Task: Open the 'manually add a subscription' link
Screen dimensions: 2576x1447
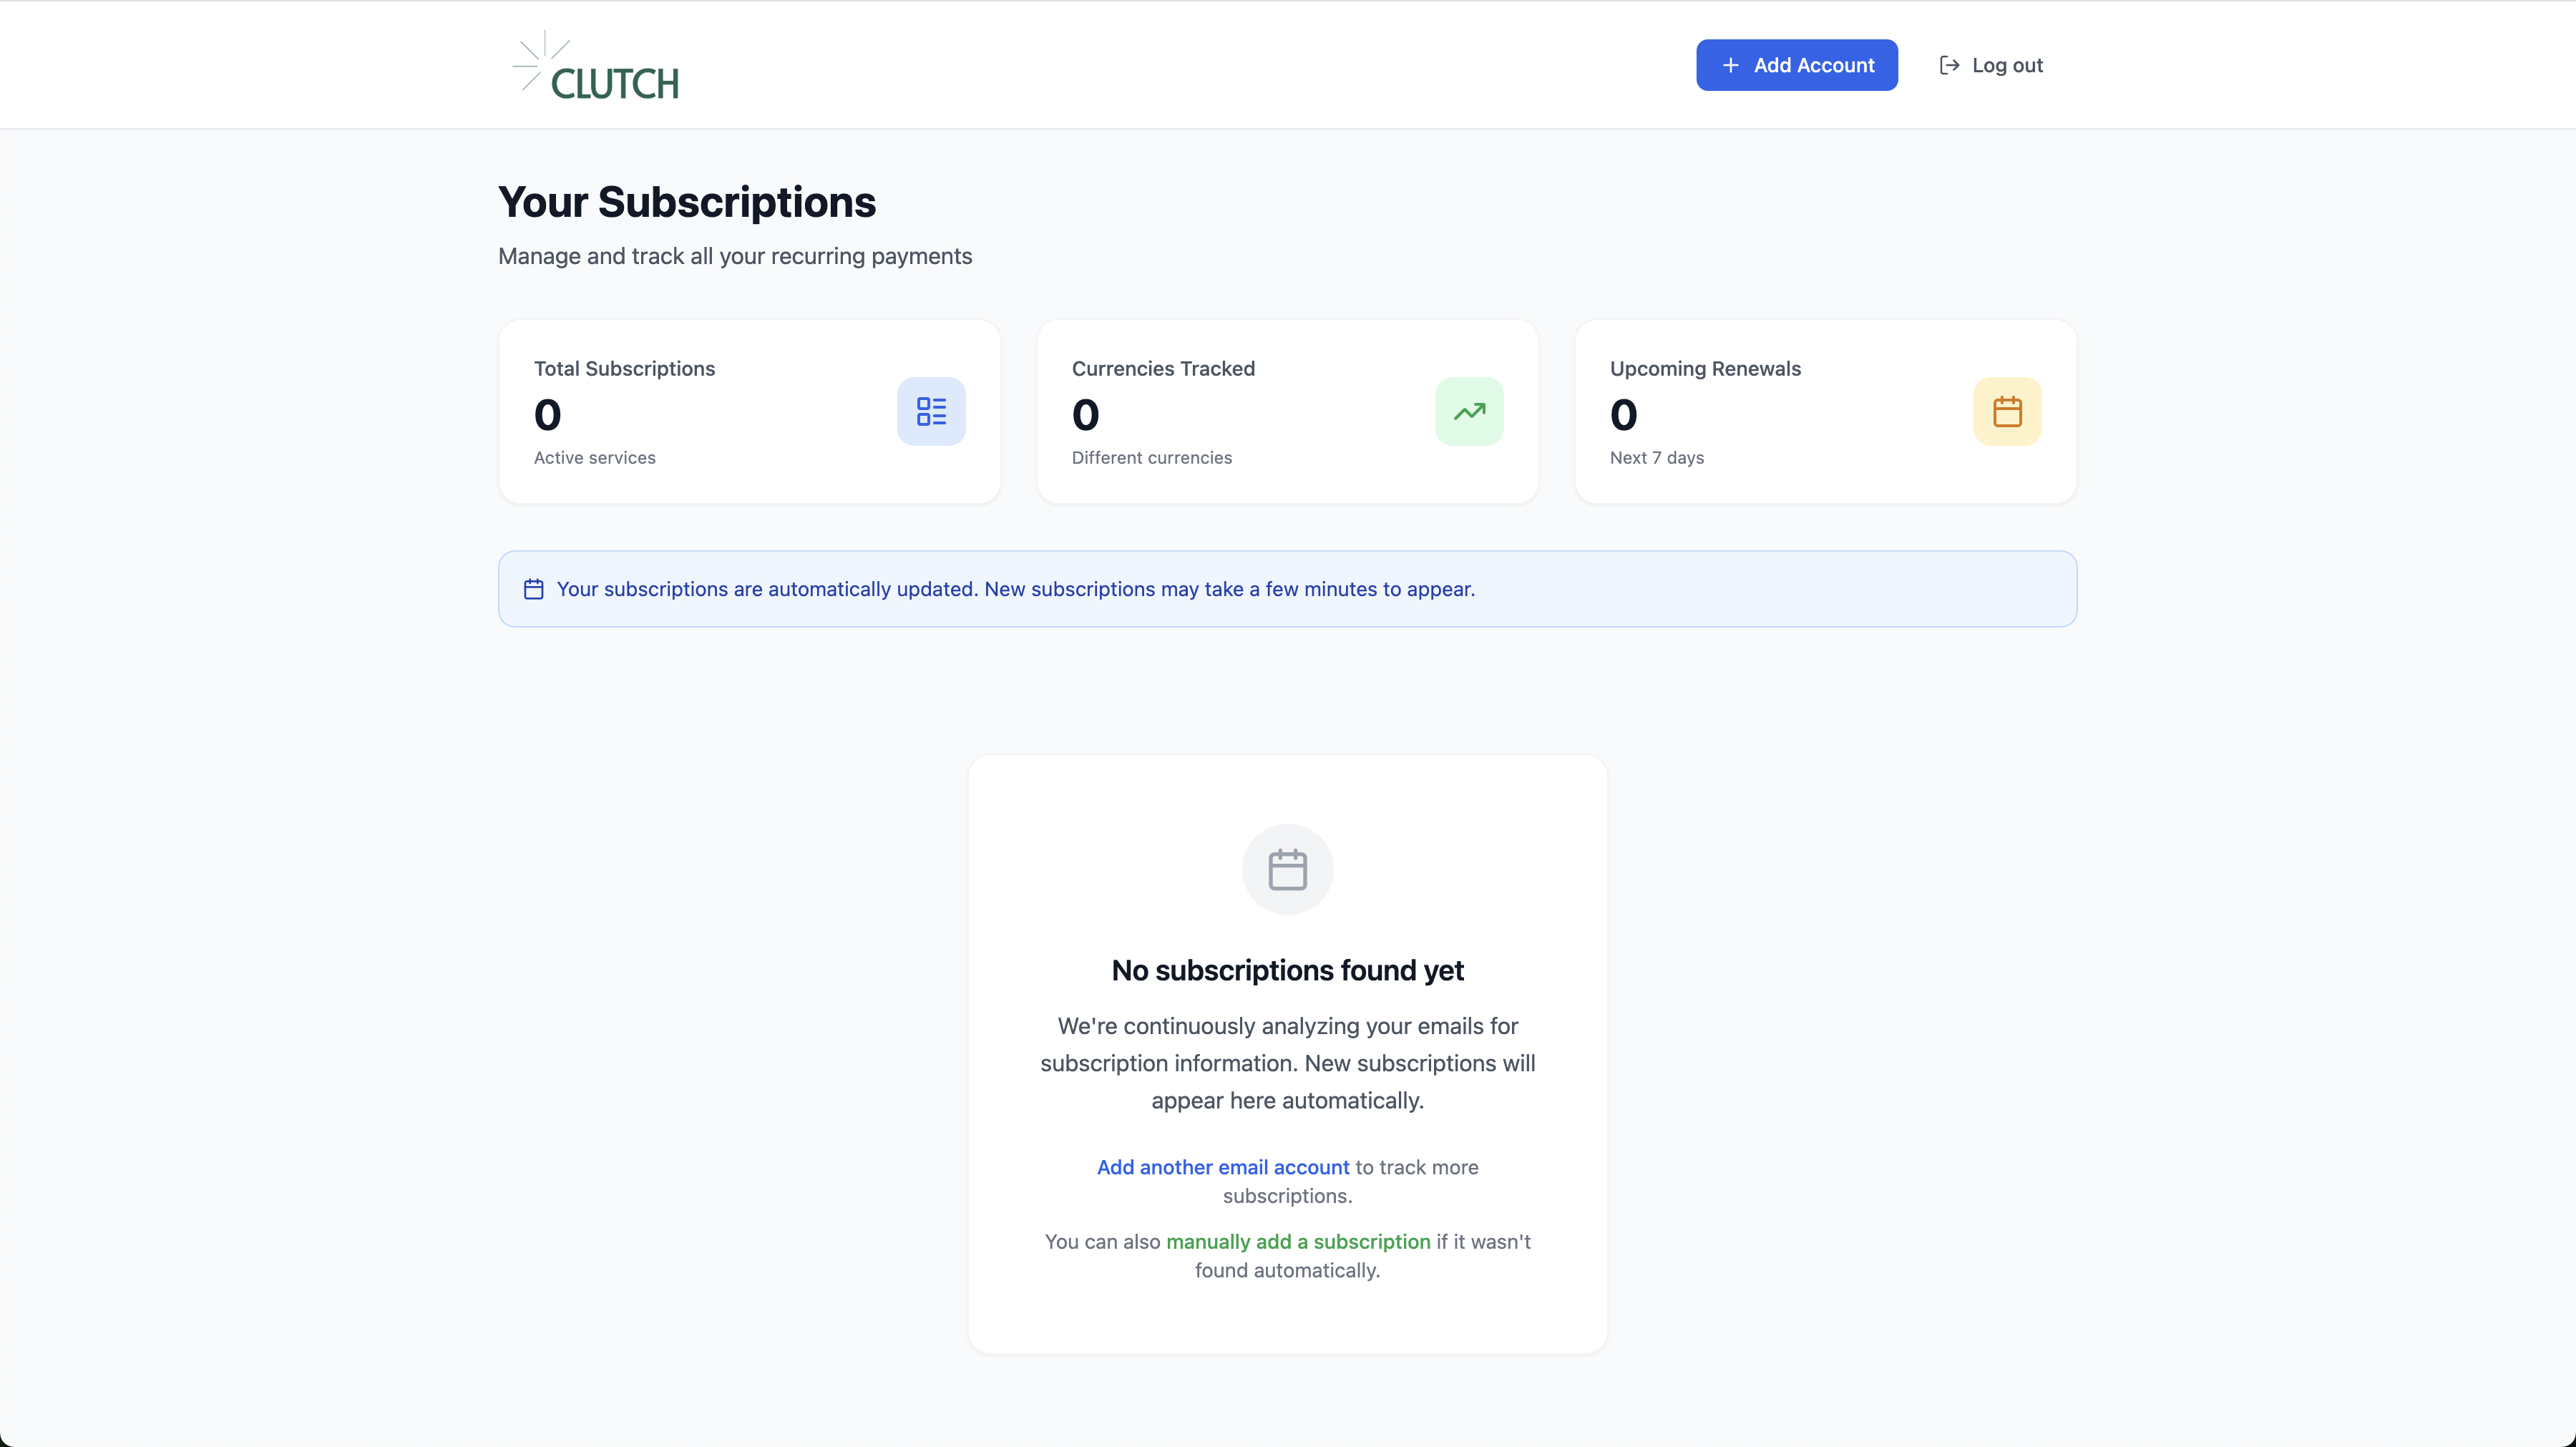Action: [1297, 1241]
